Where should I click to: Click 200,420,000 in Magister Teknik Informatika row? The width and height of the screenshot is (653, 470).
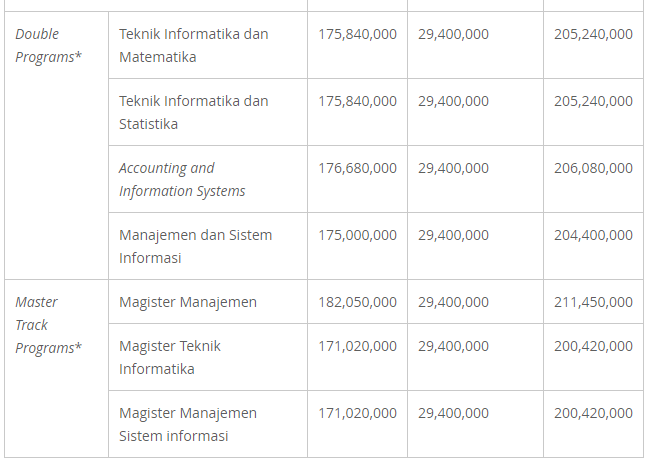coord(593,346)
